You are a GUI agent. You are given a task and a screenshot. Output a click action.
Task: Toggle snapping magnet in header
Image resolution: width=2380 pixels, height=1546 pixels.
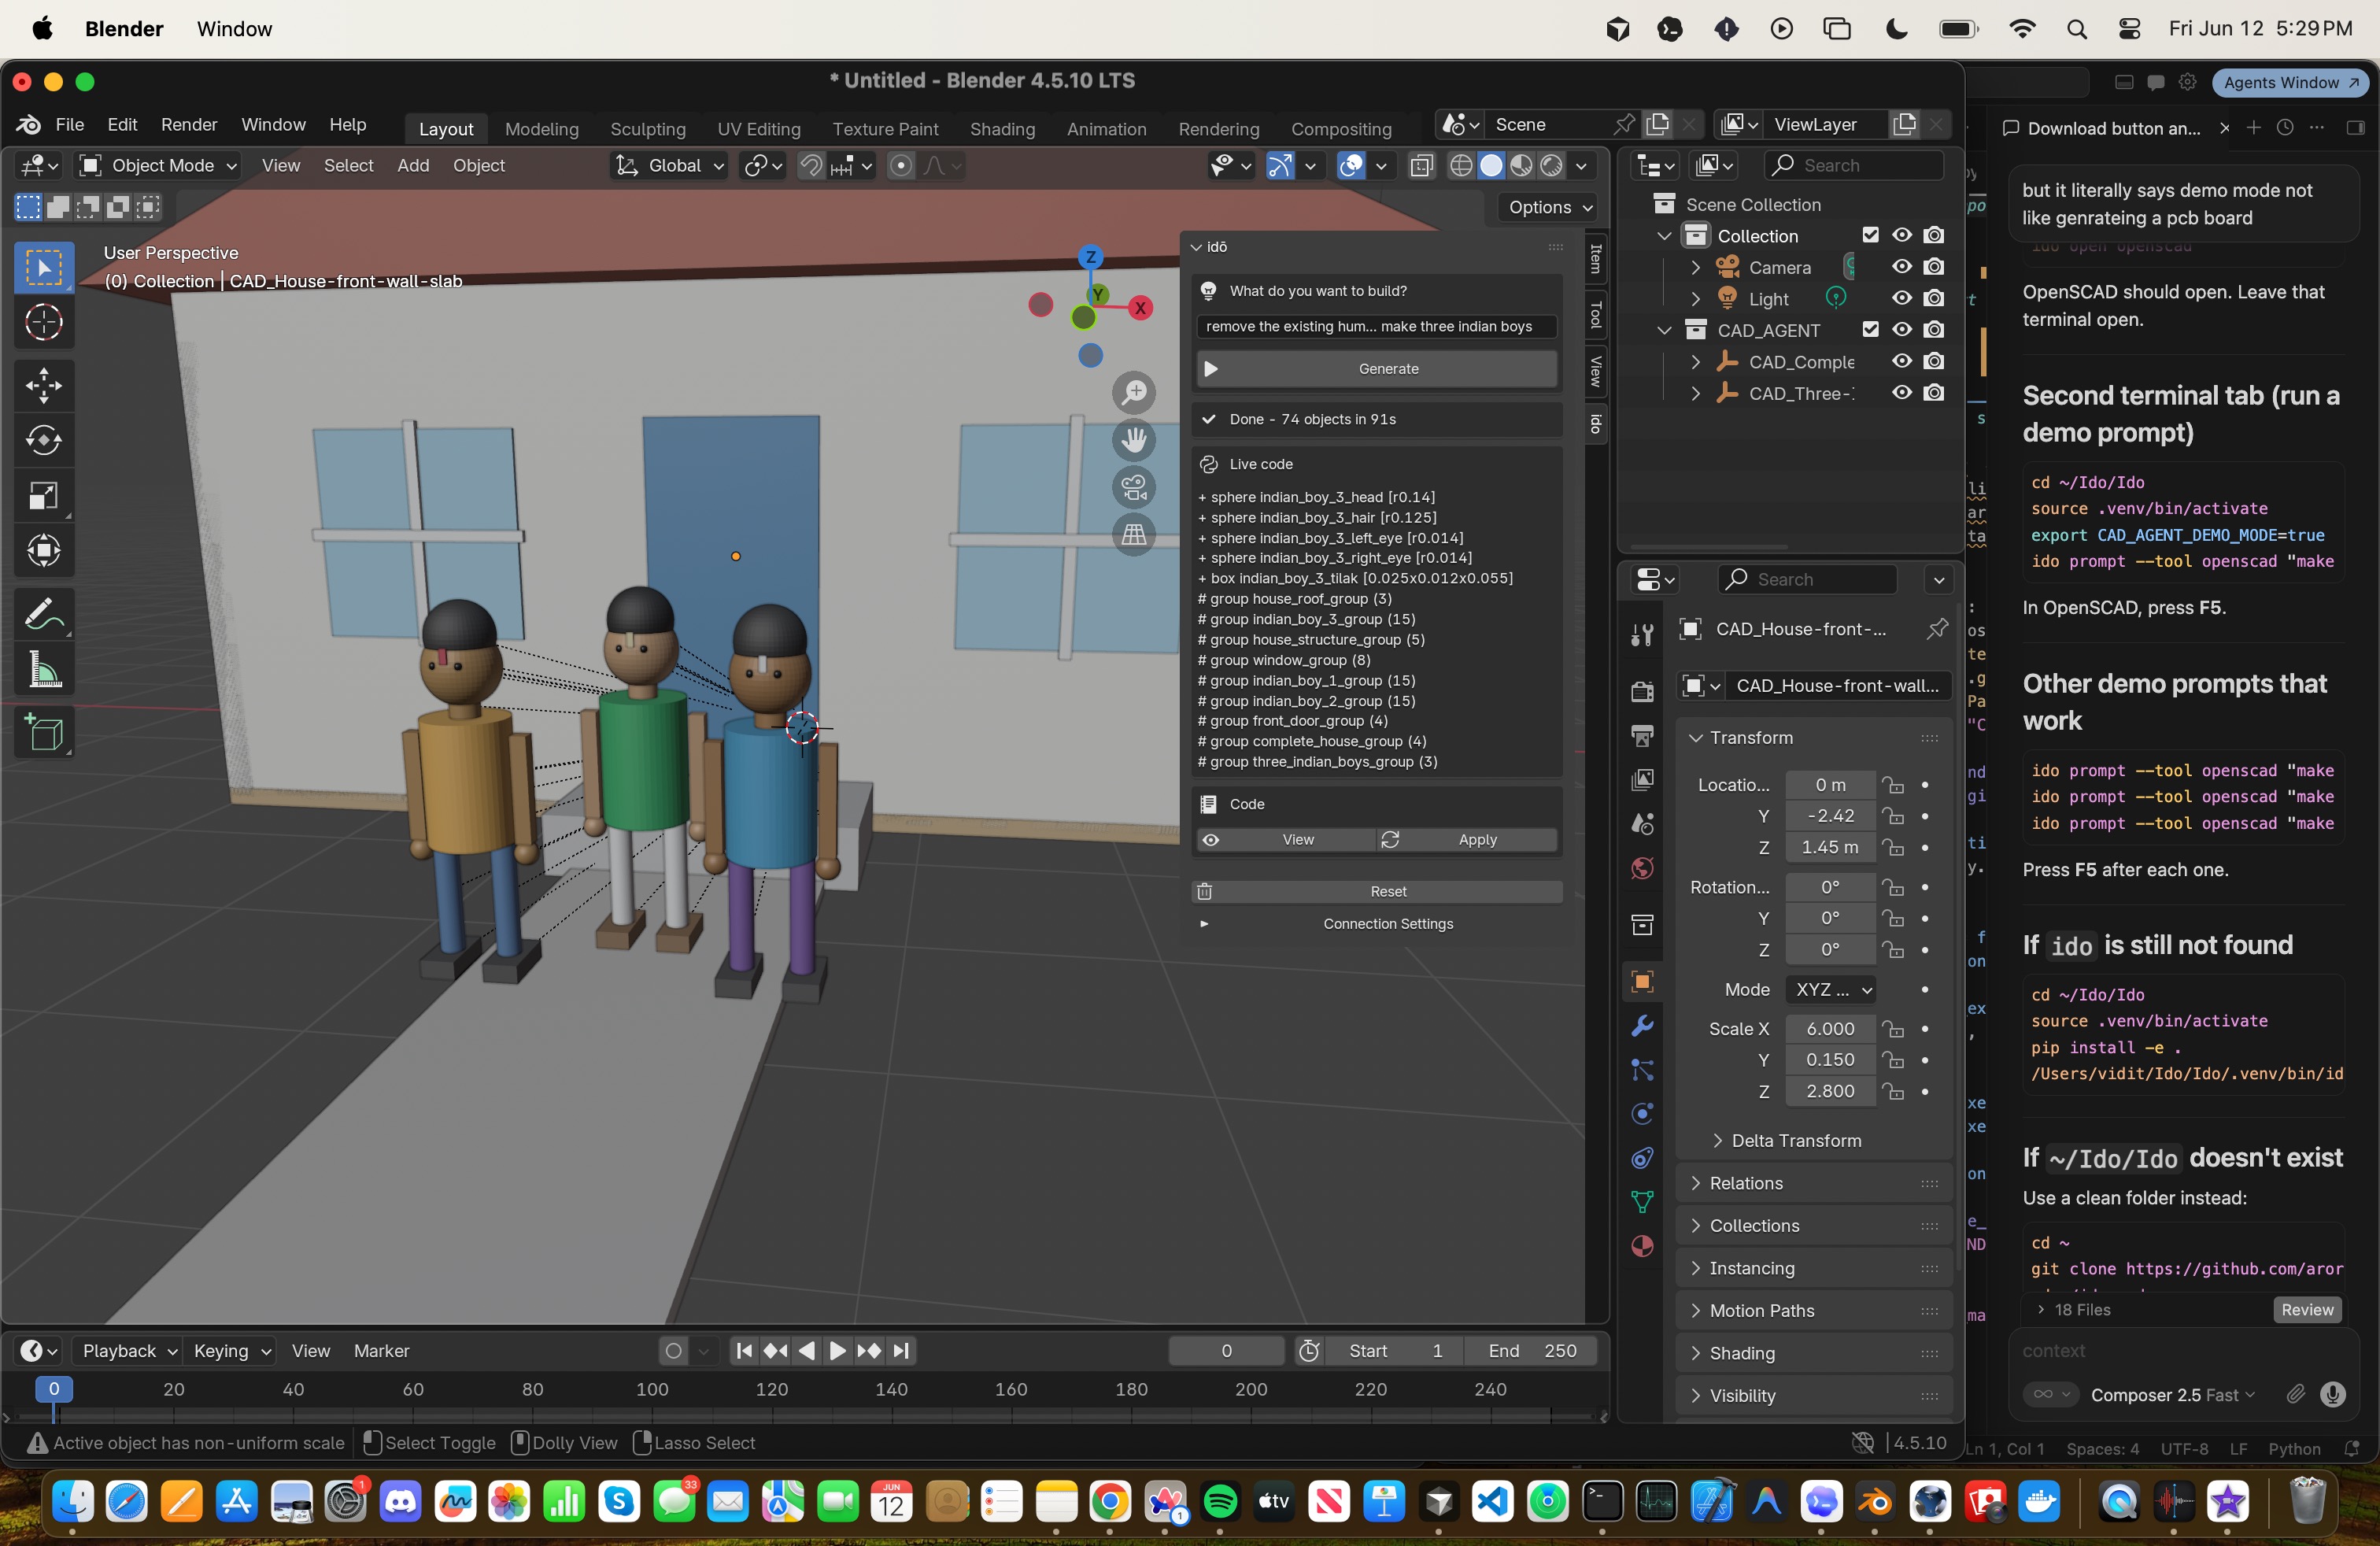[811, 166]
